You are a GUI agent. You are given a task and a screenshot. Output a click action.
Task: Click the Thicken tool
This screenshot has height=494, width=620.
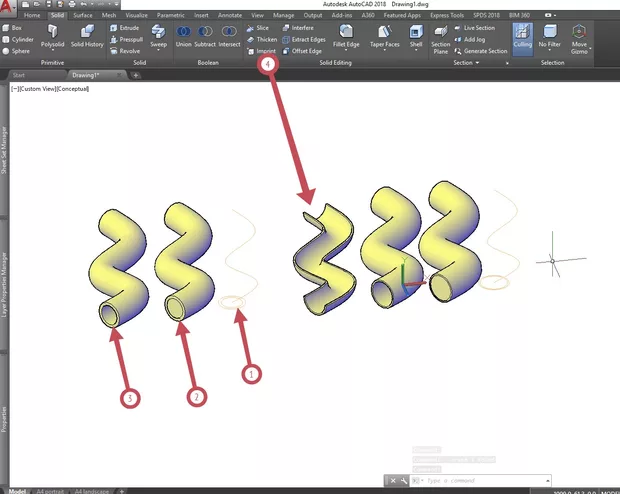pyautogui.click(x=262, y=39)
